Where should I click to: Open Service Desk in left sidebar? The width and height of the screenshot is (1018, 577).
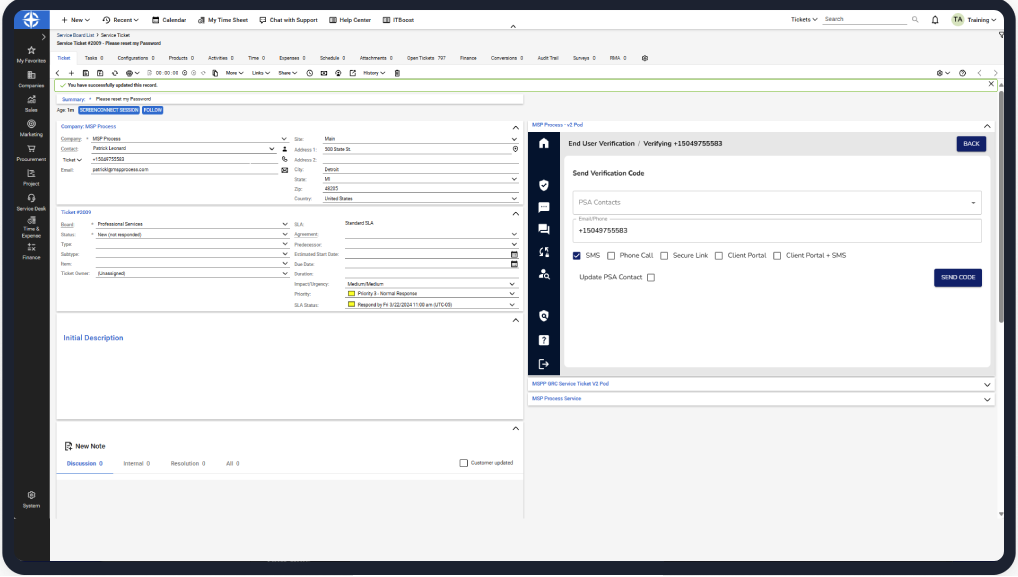(32, 202)
